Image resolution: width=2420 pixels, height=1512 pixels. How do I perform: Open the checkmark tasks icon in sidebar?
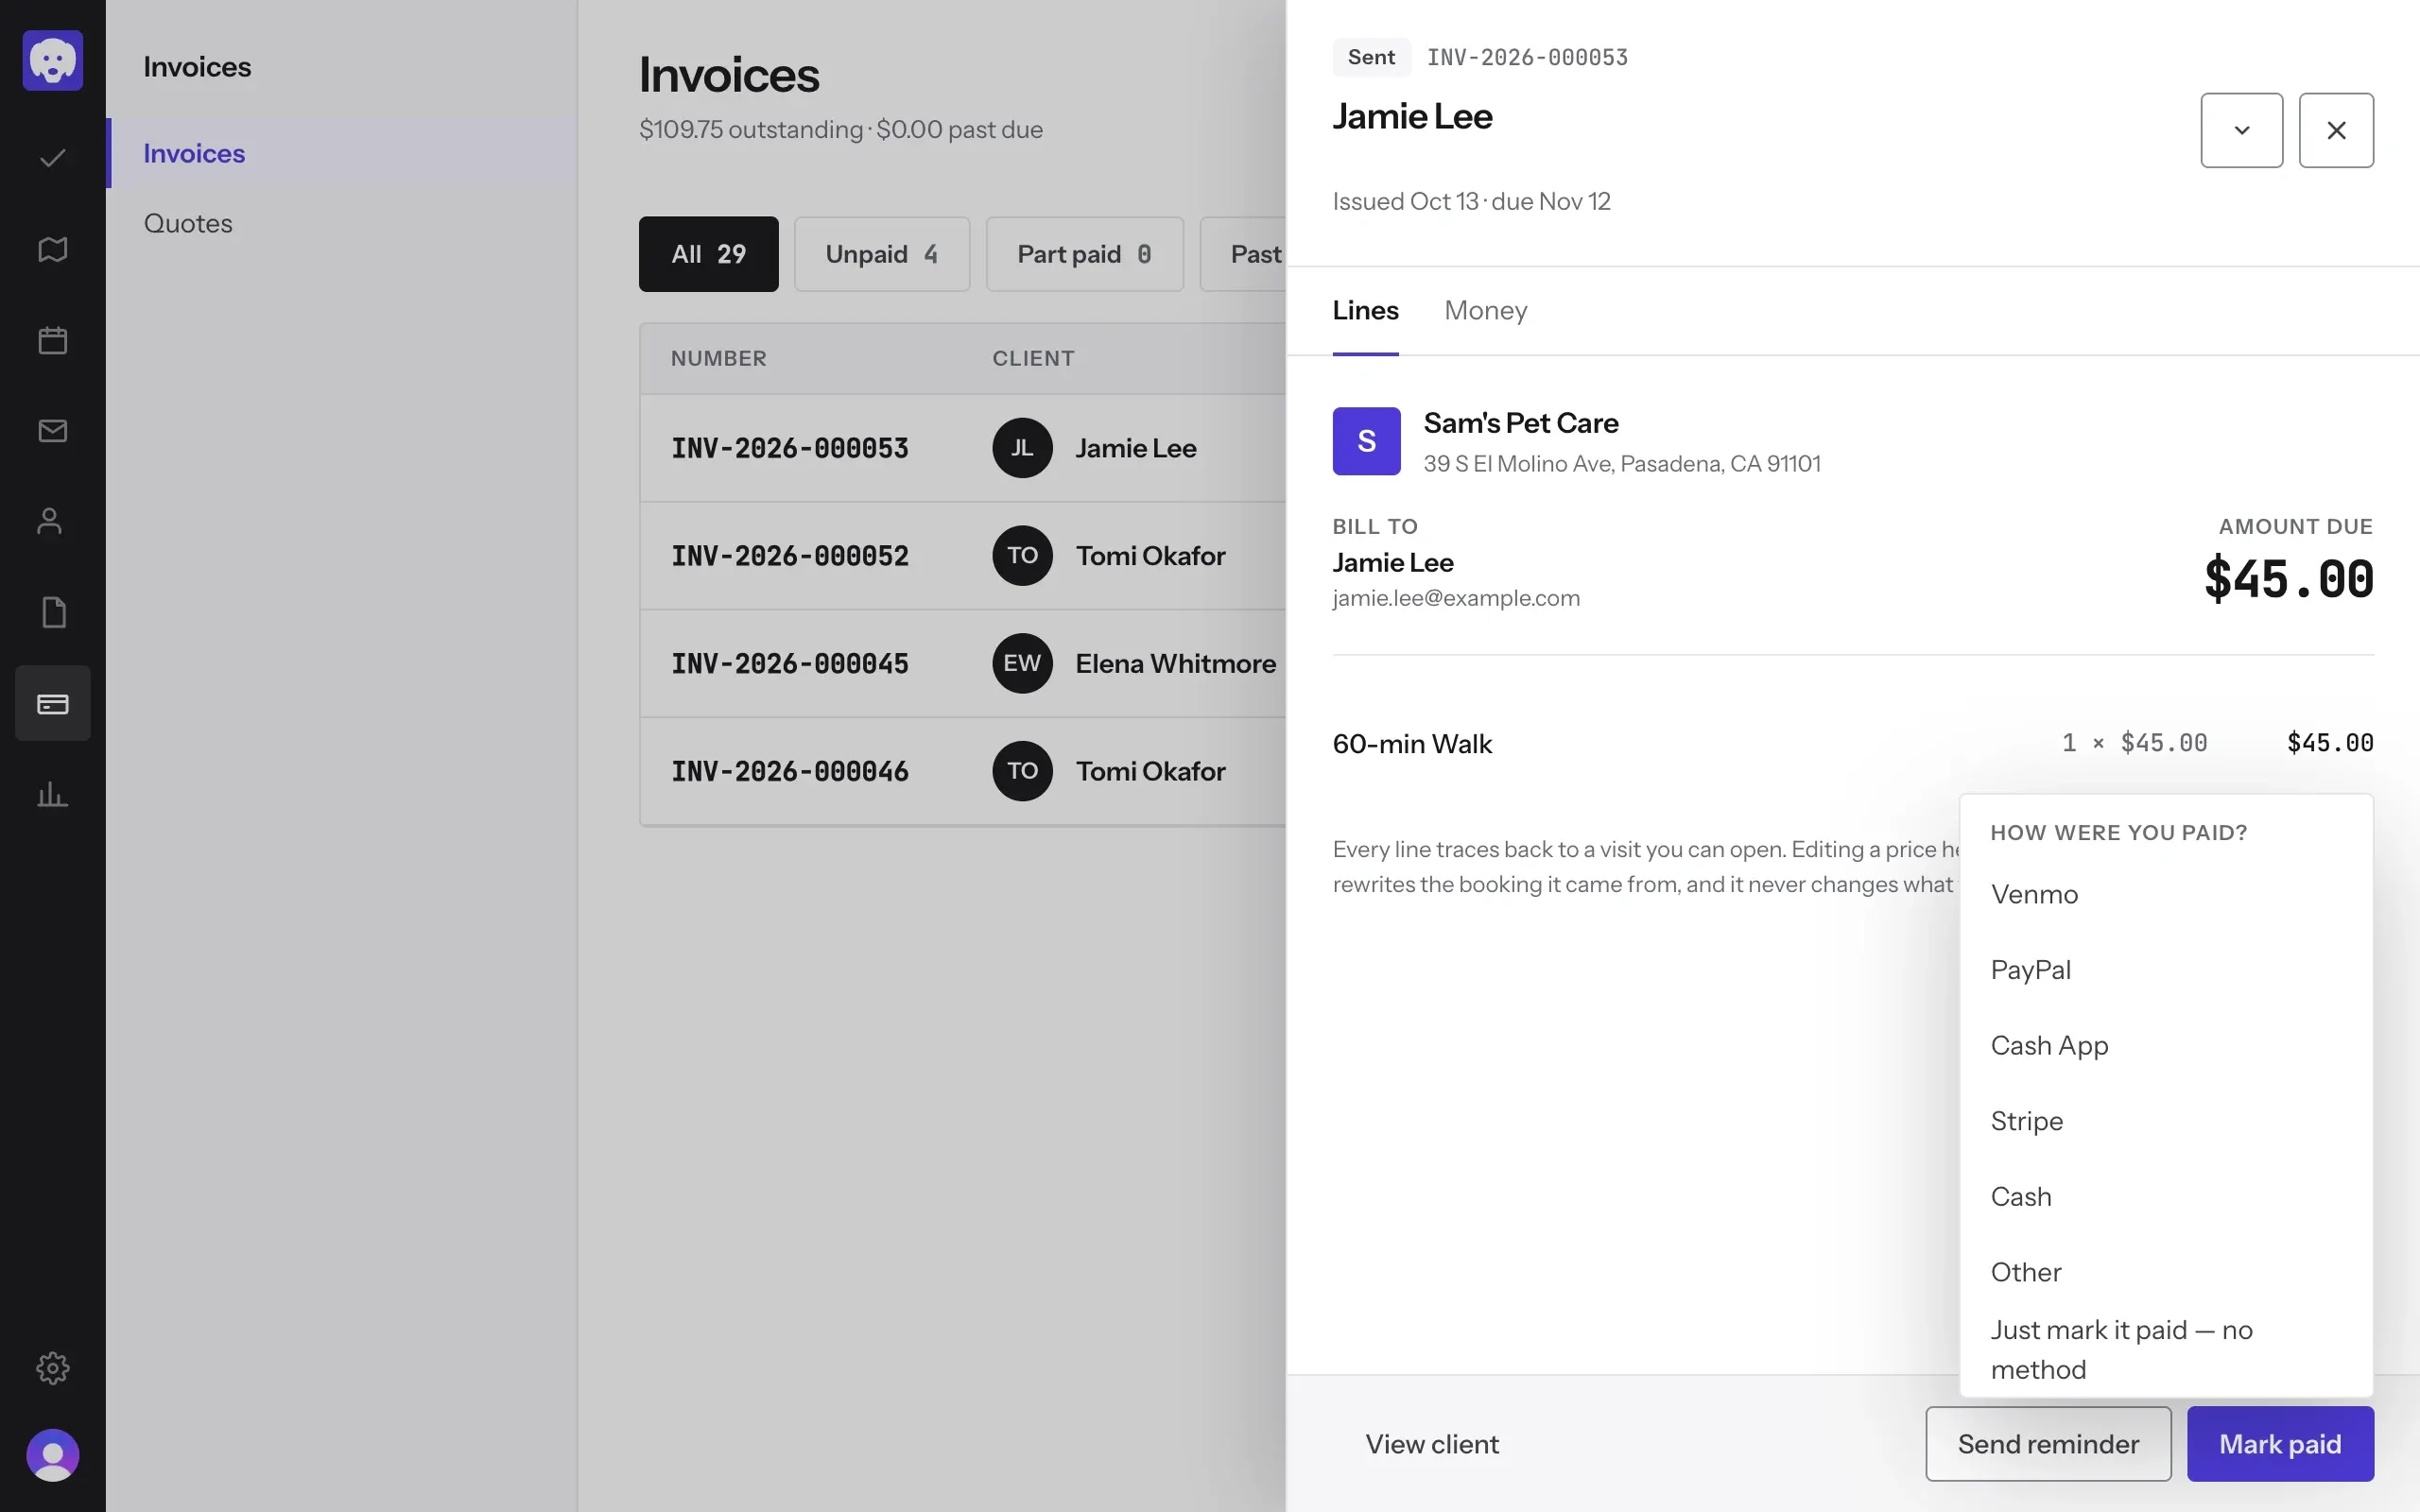[53, 158]
